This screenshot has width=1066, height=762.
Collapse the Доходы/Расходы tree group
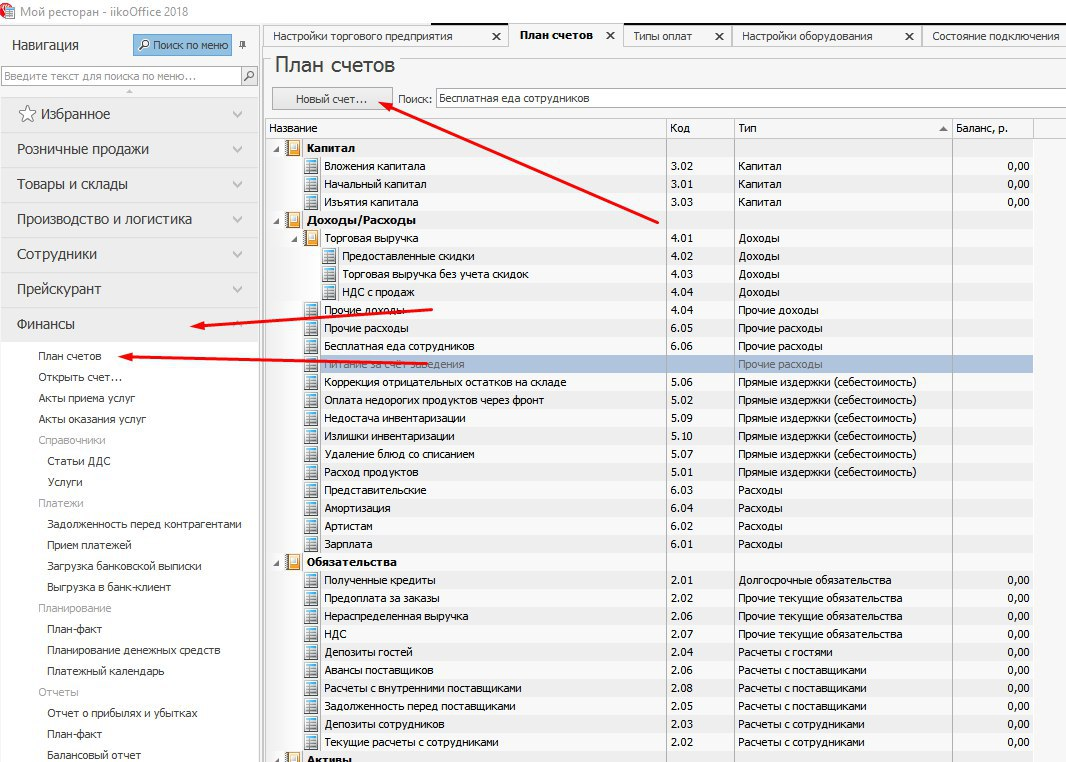[277, 220]
